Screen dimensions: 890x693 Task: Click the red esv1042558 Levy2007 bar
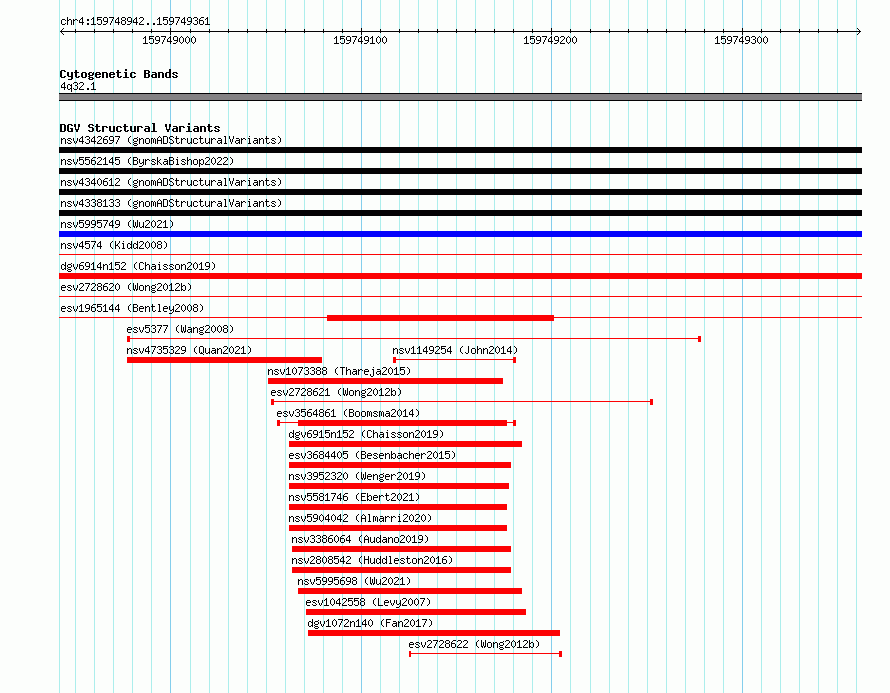pyautogui.click(x=416, y=612)
